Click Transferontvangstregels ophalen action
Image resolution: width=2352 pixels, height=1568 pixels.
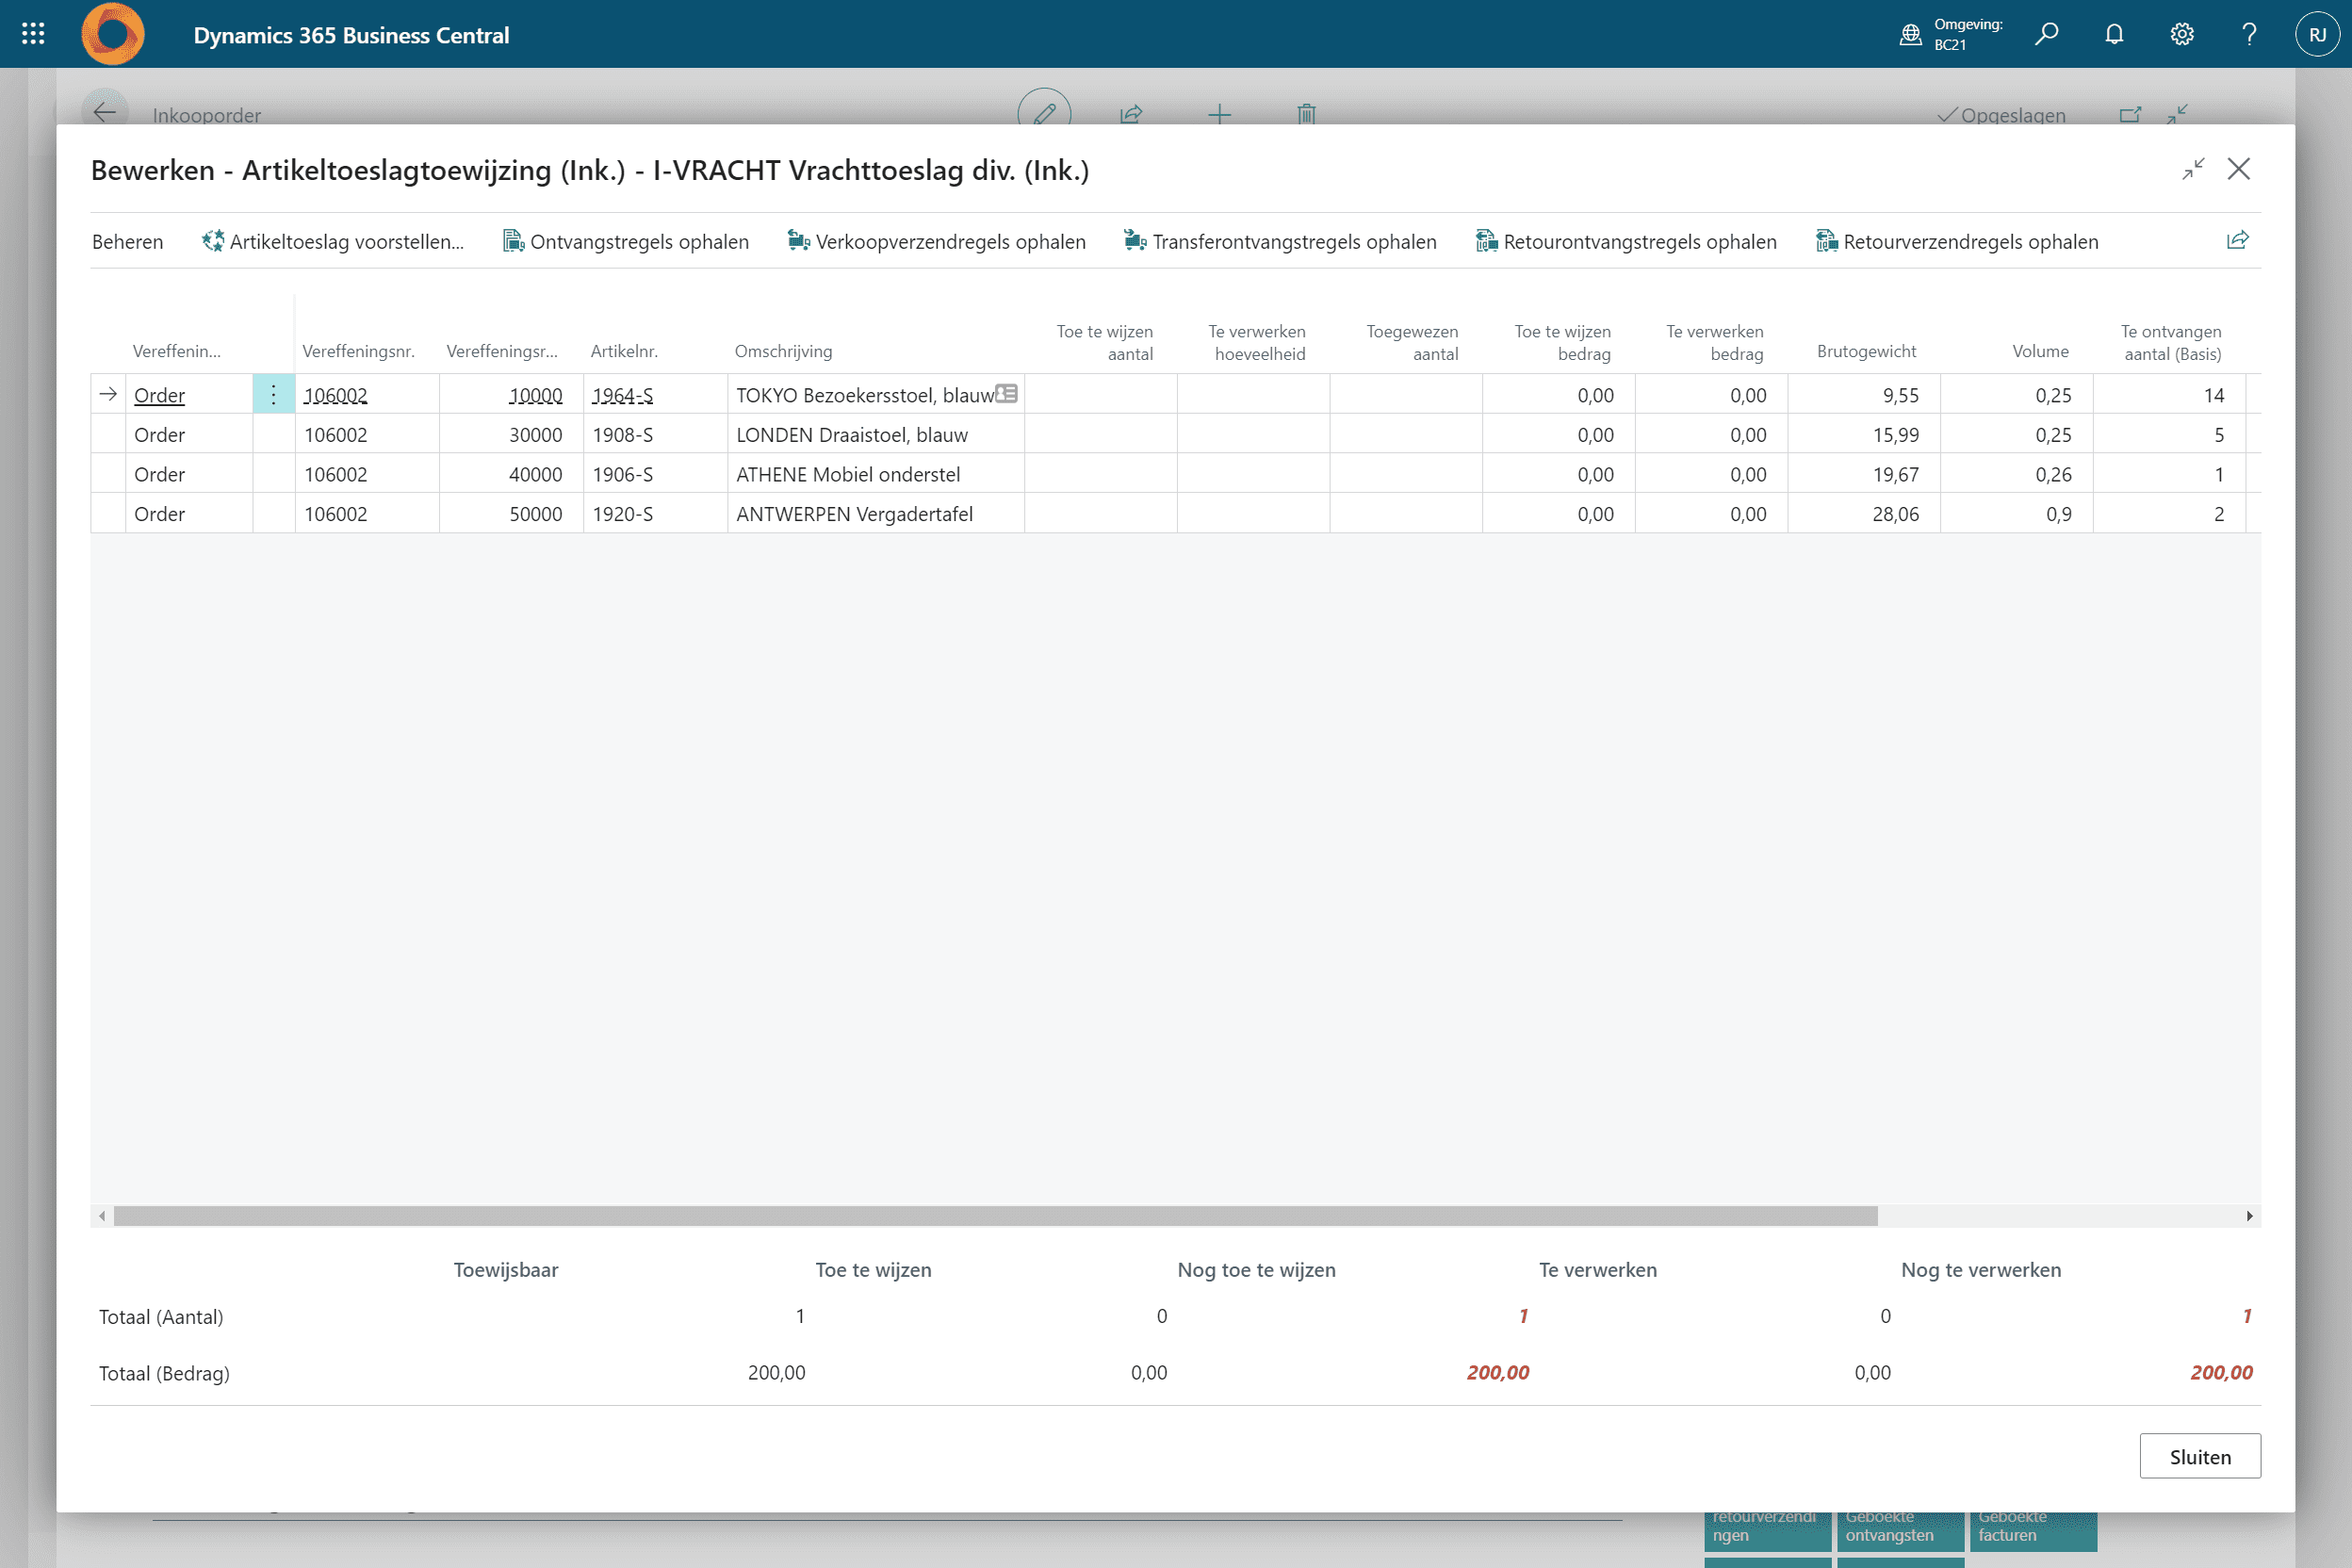tap(1280, 241)
